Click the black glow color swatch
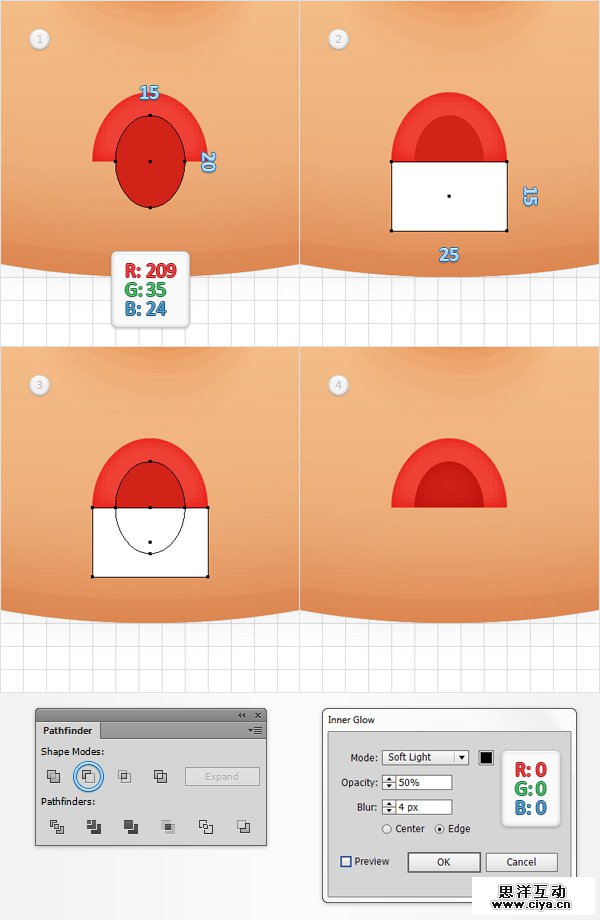This screenshot has height=920, width=600. coord(486,757)
